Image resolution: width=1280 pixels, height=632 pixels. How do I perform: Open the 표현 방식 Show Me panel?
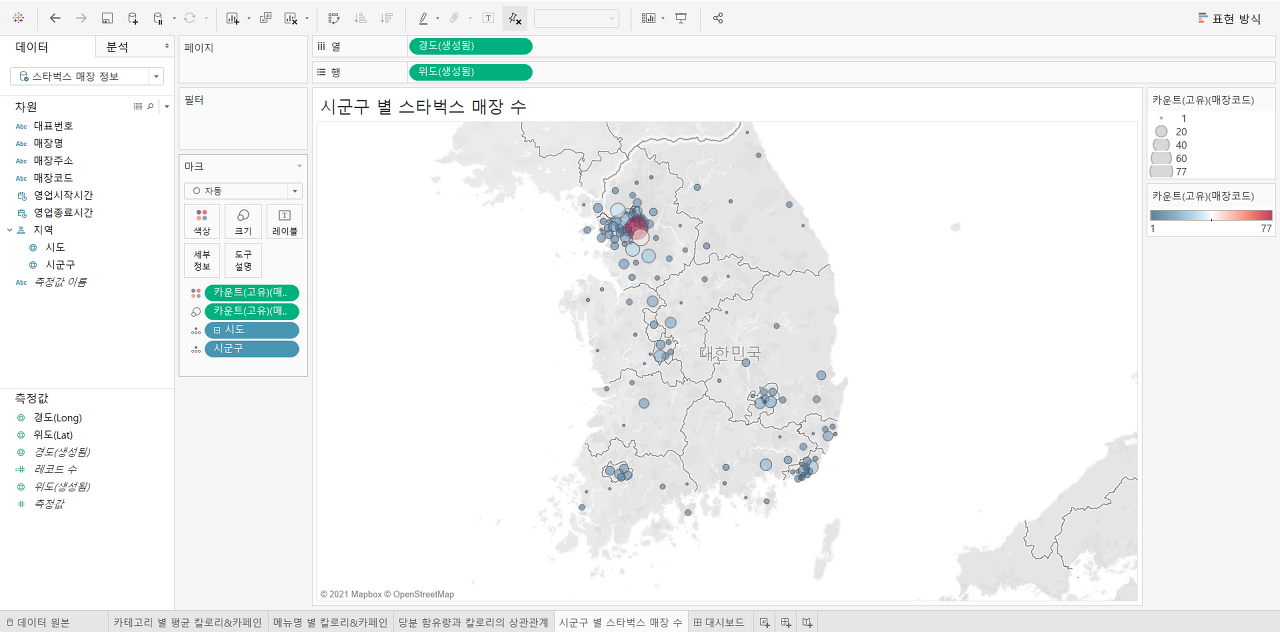(1229, 18)
